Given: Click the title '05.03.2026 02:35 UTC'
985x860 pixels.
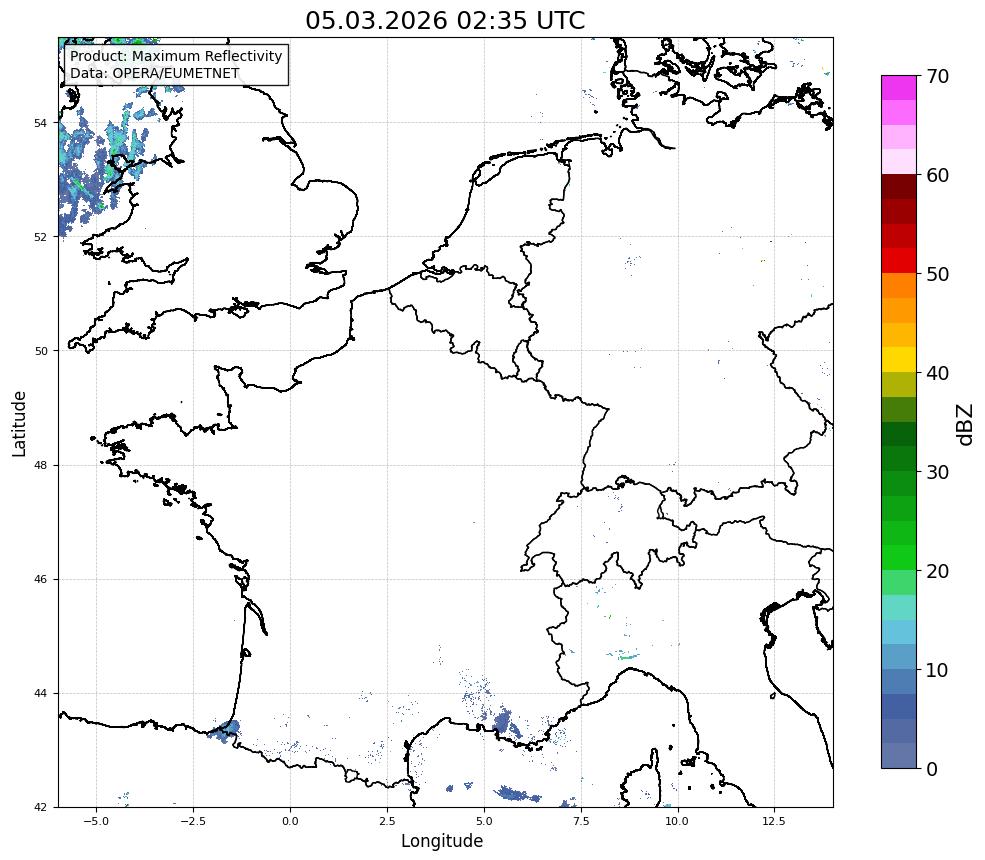Looking at the screenshot, I should (x=445, y=20).
